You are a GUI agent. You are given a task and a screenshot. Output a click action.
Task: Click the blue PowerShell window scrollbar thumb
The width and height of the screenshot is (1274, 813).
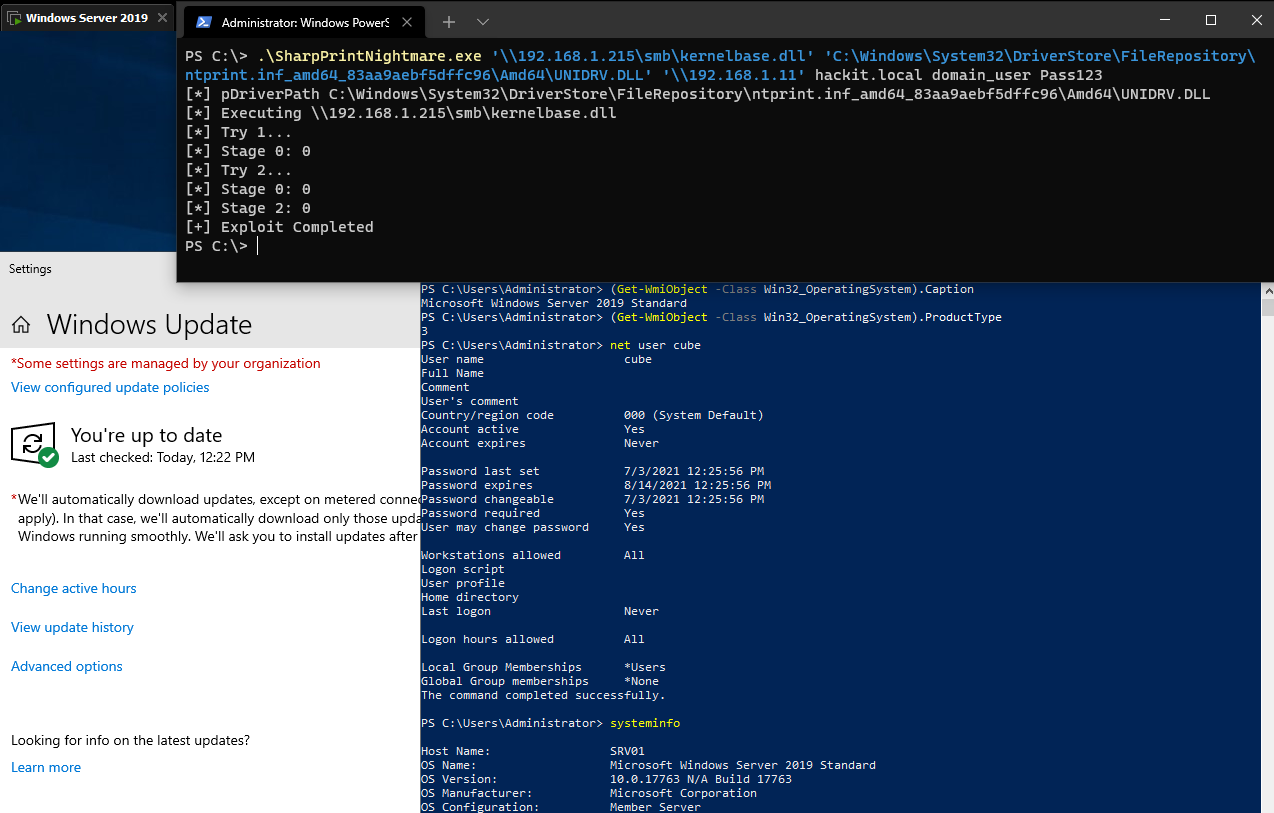coord(1267,307)
